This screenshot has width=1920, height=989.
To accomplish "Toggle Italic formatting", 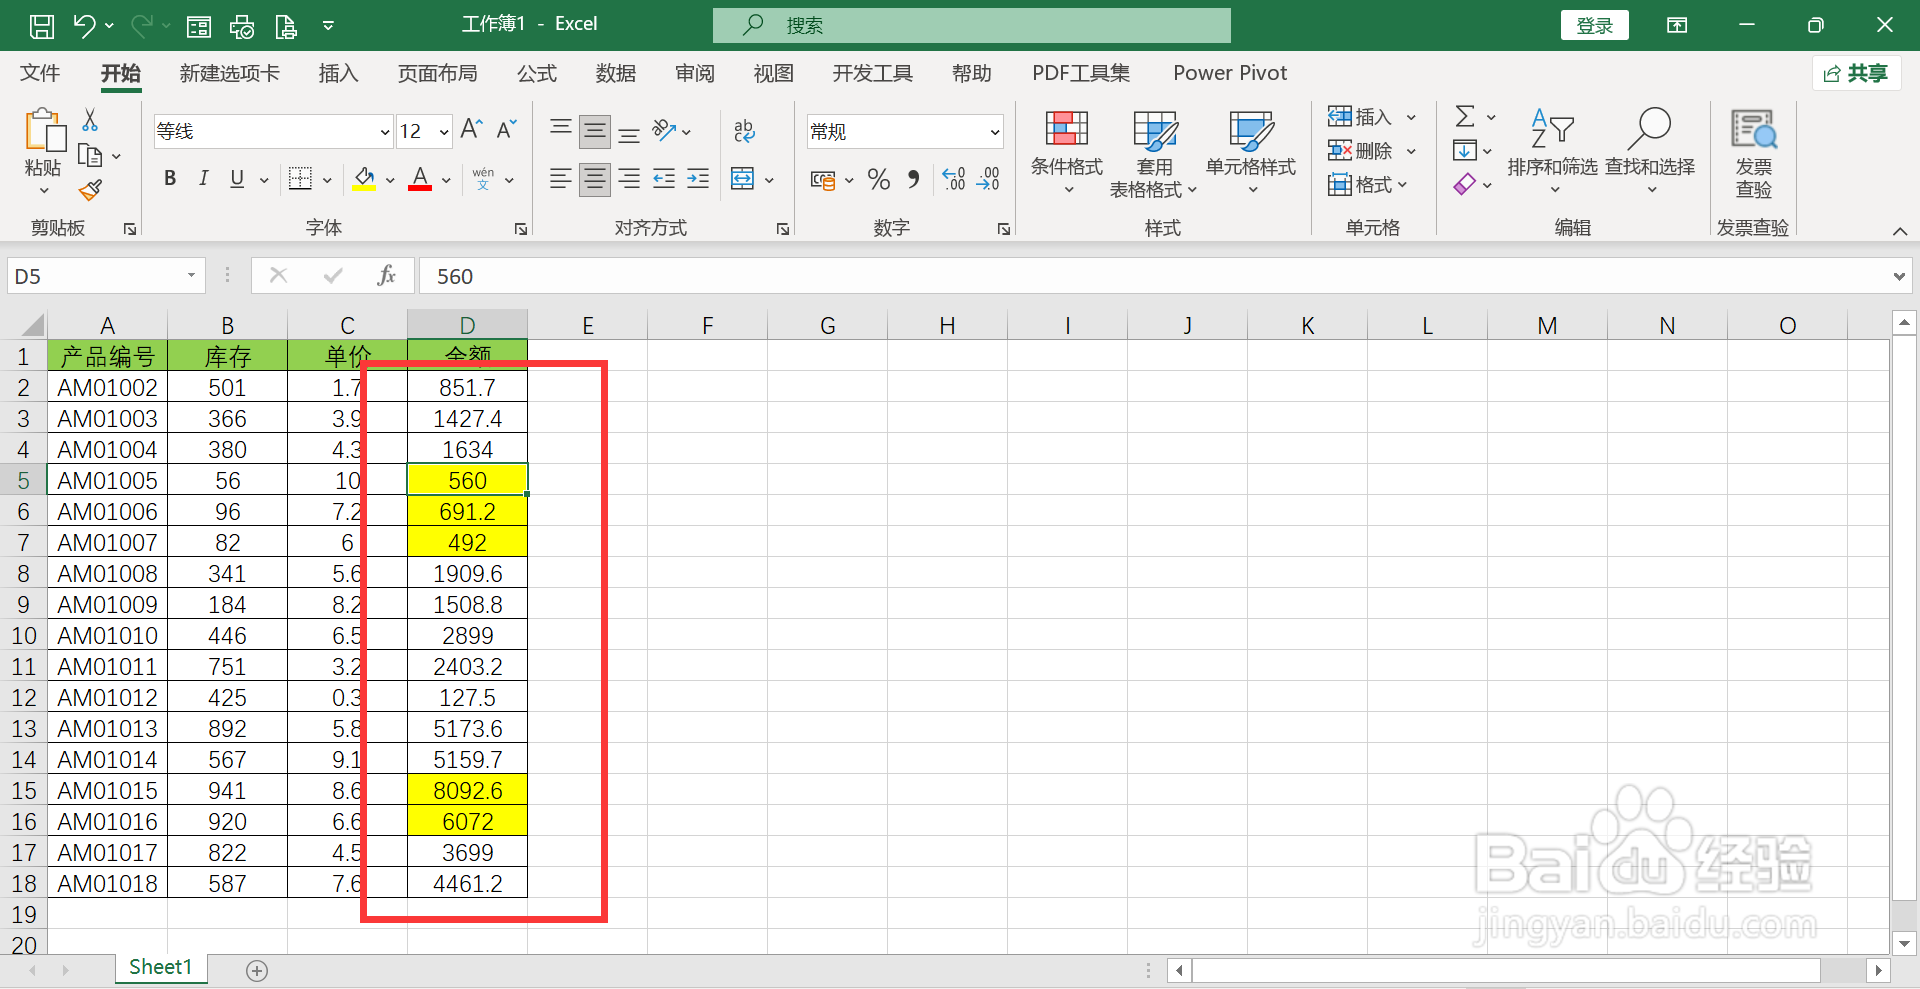I will point(204,179).
